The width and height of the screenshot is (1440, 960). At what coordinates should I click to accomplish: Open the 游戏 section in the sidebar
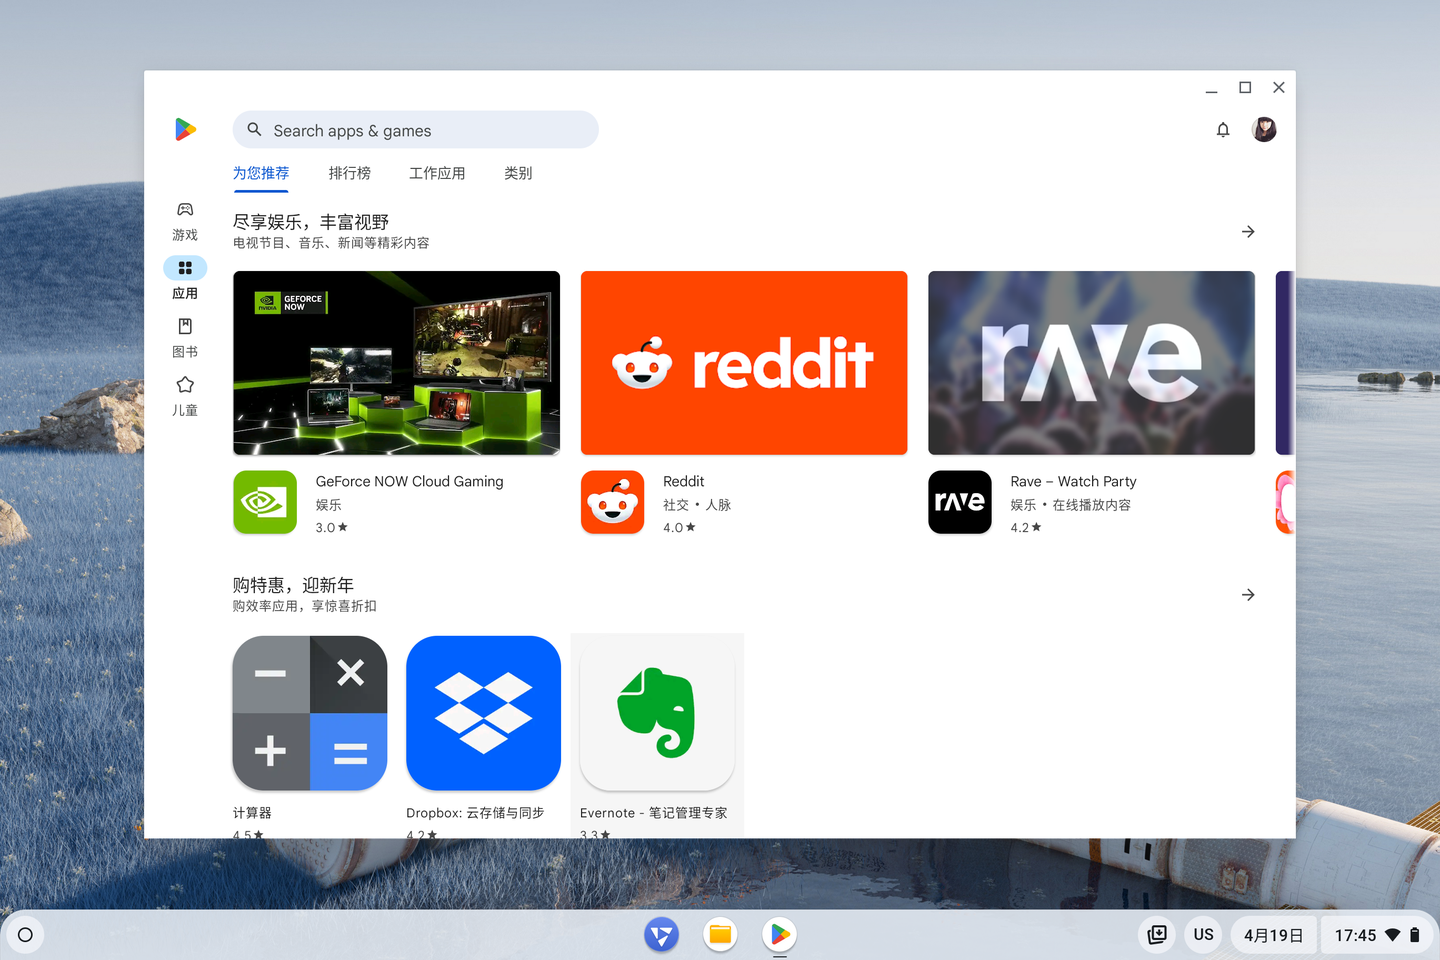[x=185, y=220]
